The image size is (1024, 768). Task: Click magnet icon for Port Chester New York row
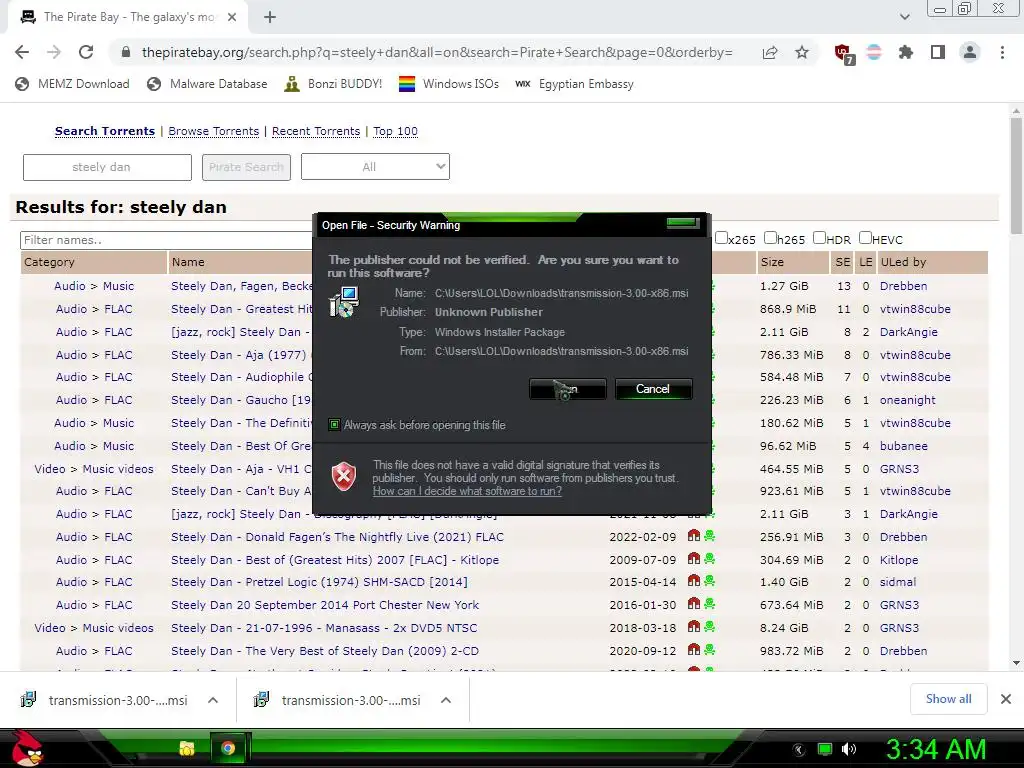(694, 604)
